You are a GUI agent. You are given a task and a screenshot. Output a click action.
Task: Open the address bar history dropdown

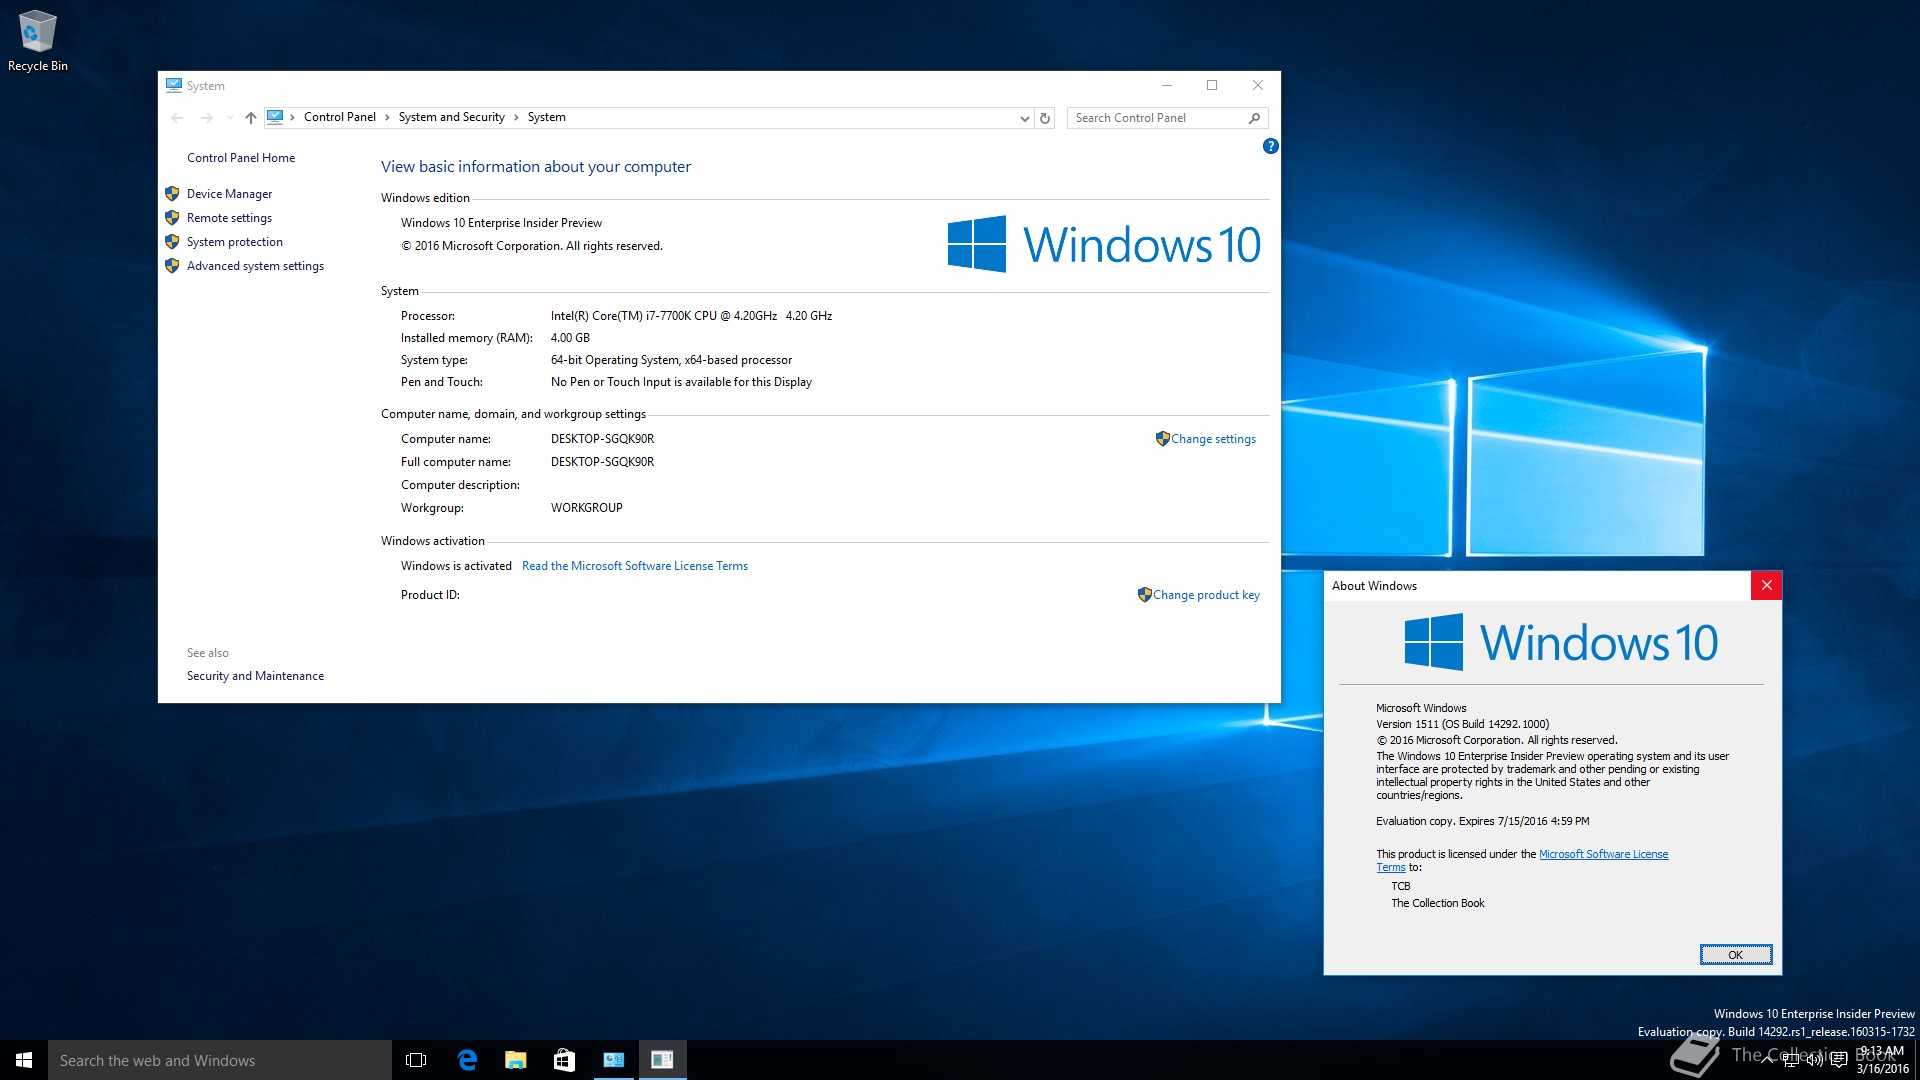click(x=1024, y=118)
